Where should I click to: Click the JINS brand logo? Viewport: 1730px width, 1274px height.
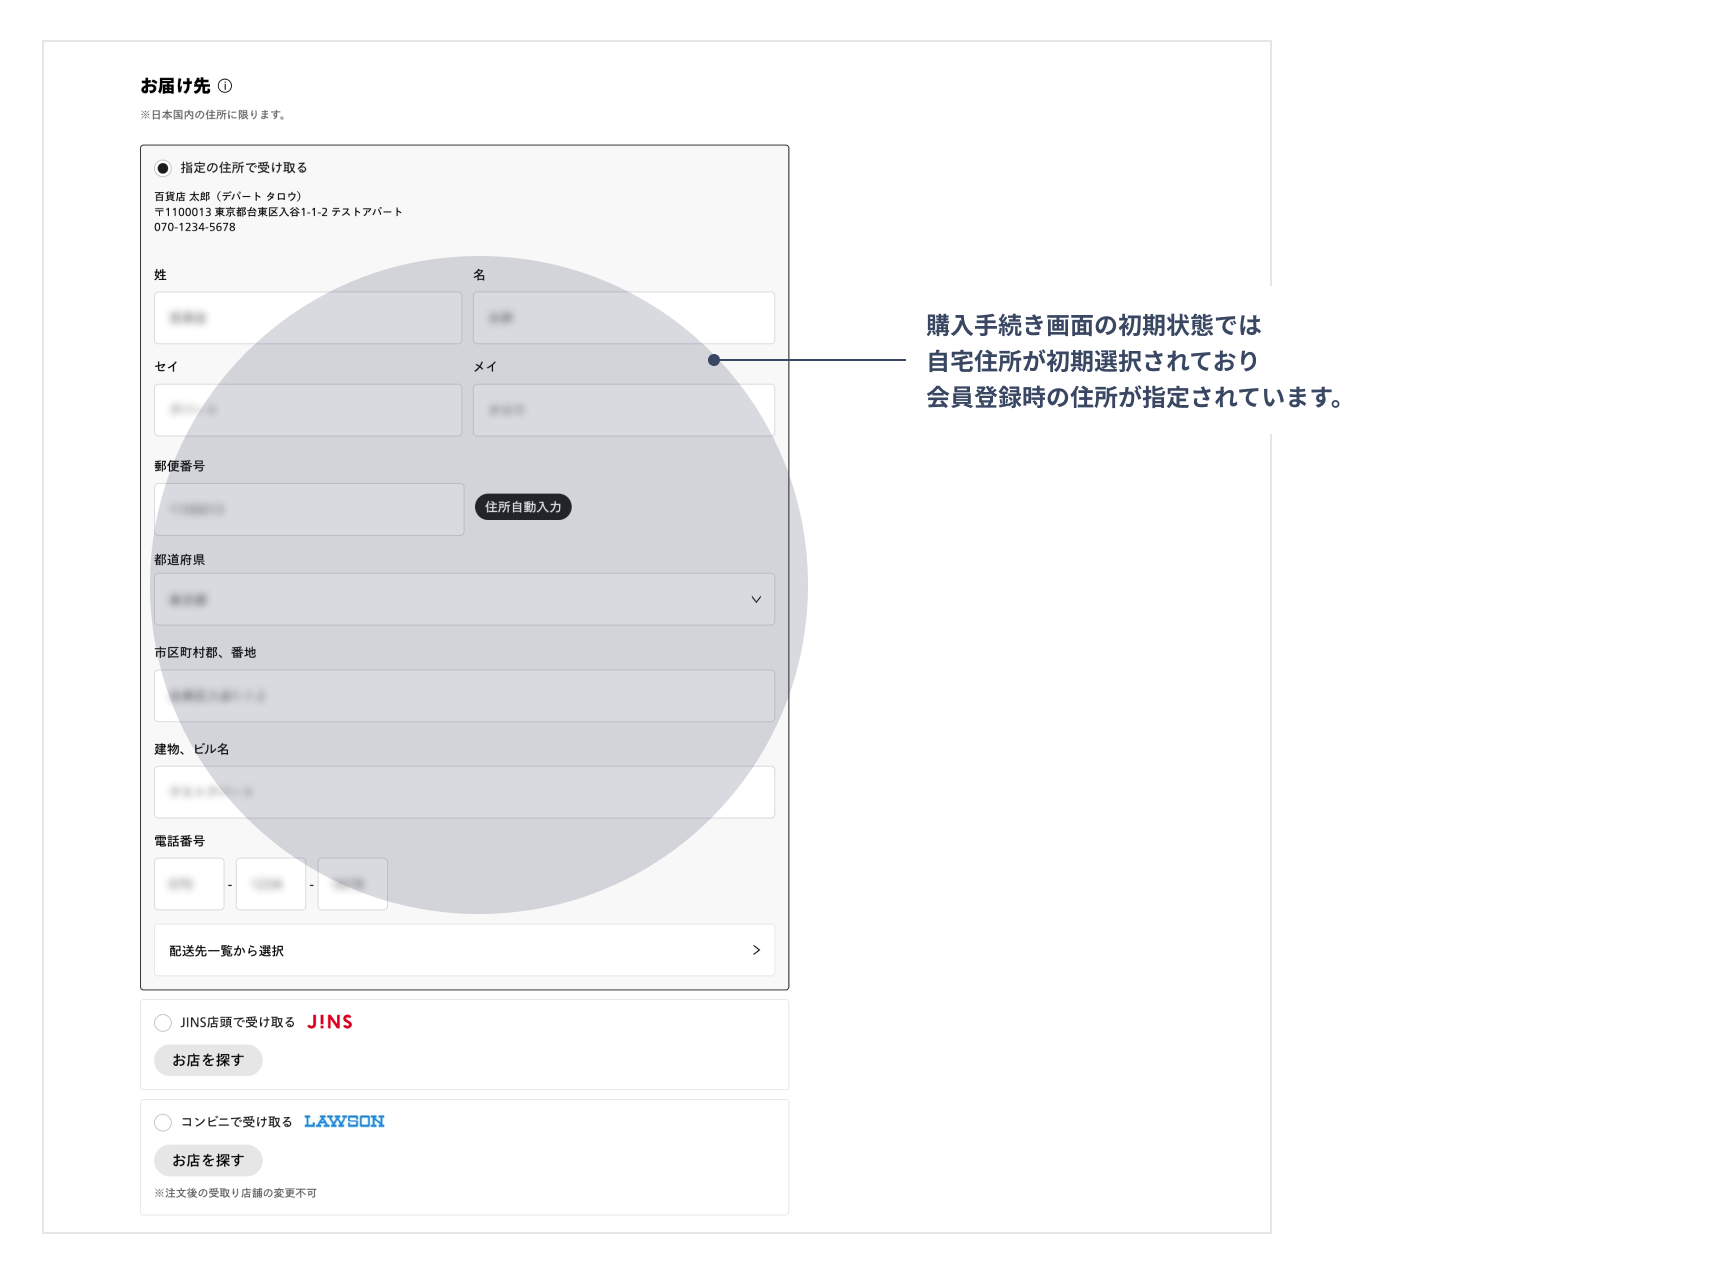click(x=329, y=1022)
